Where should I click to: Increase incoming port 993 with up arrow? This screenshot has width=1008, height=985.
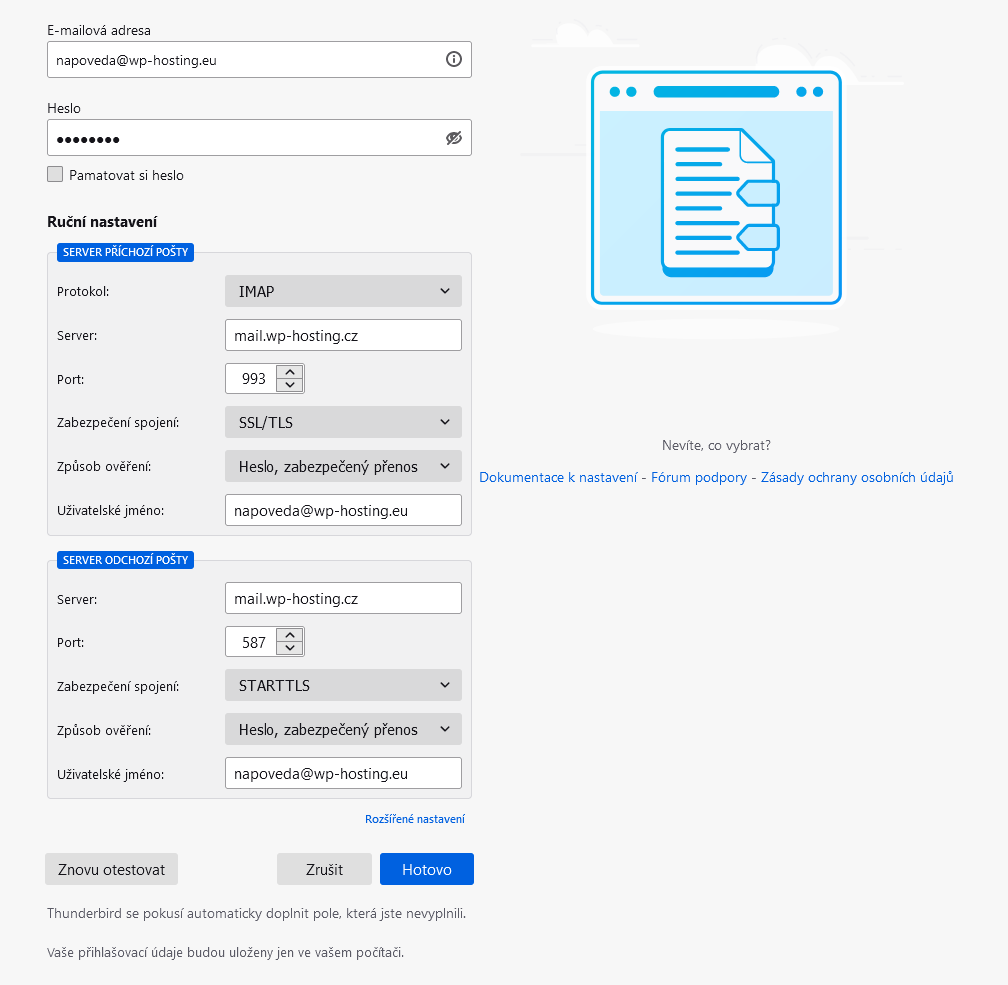[290, 372]
